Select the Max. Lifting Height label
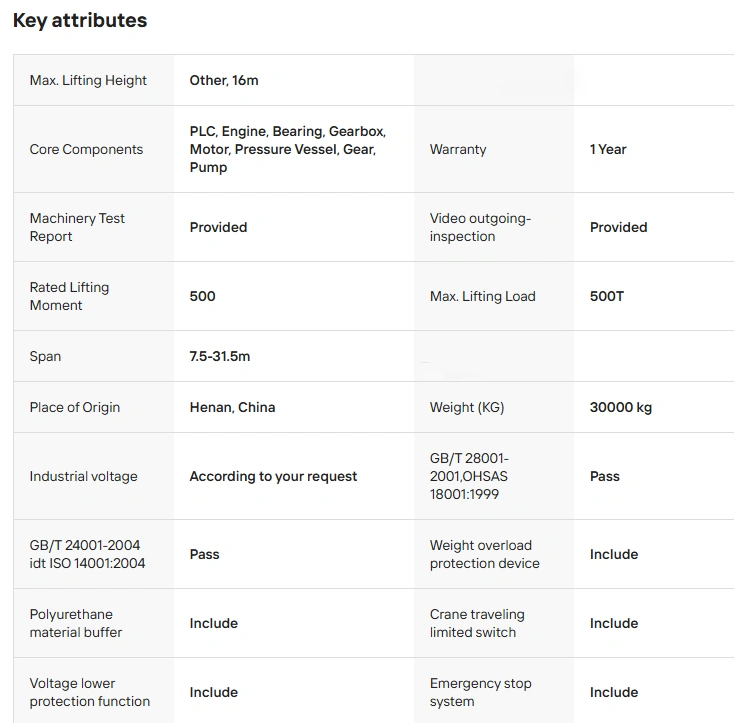 [x=88, y=80]
